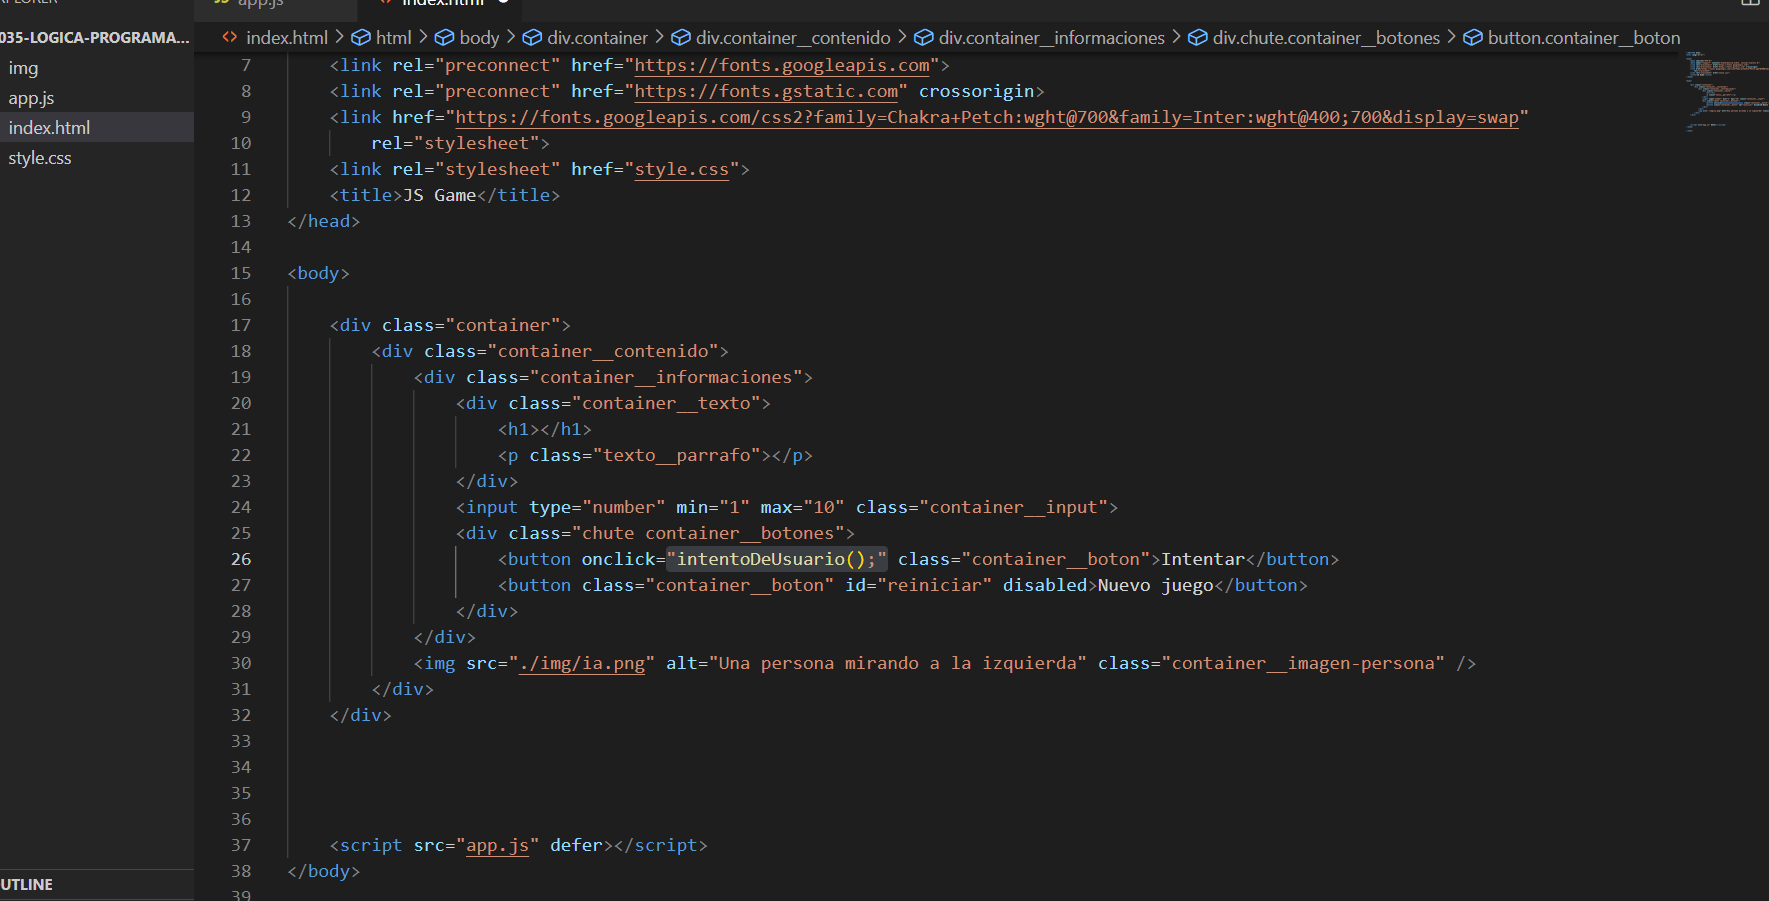Click line number 13 in the gutter
Screen dimensions: 1769x901
[x=241, y=221]
